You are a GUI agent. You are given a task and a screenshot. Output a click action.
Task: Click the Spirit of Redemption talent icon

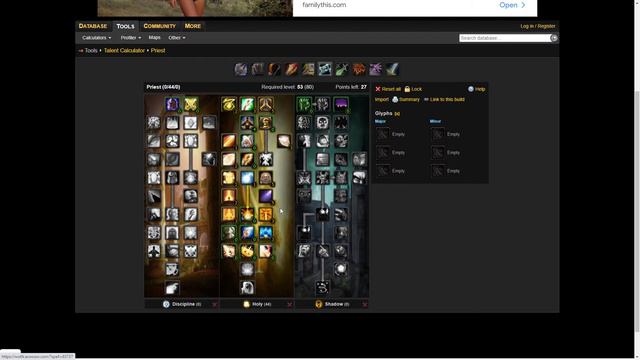(x=247, y=178)
